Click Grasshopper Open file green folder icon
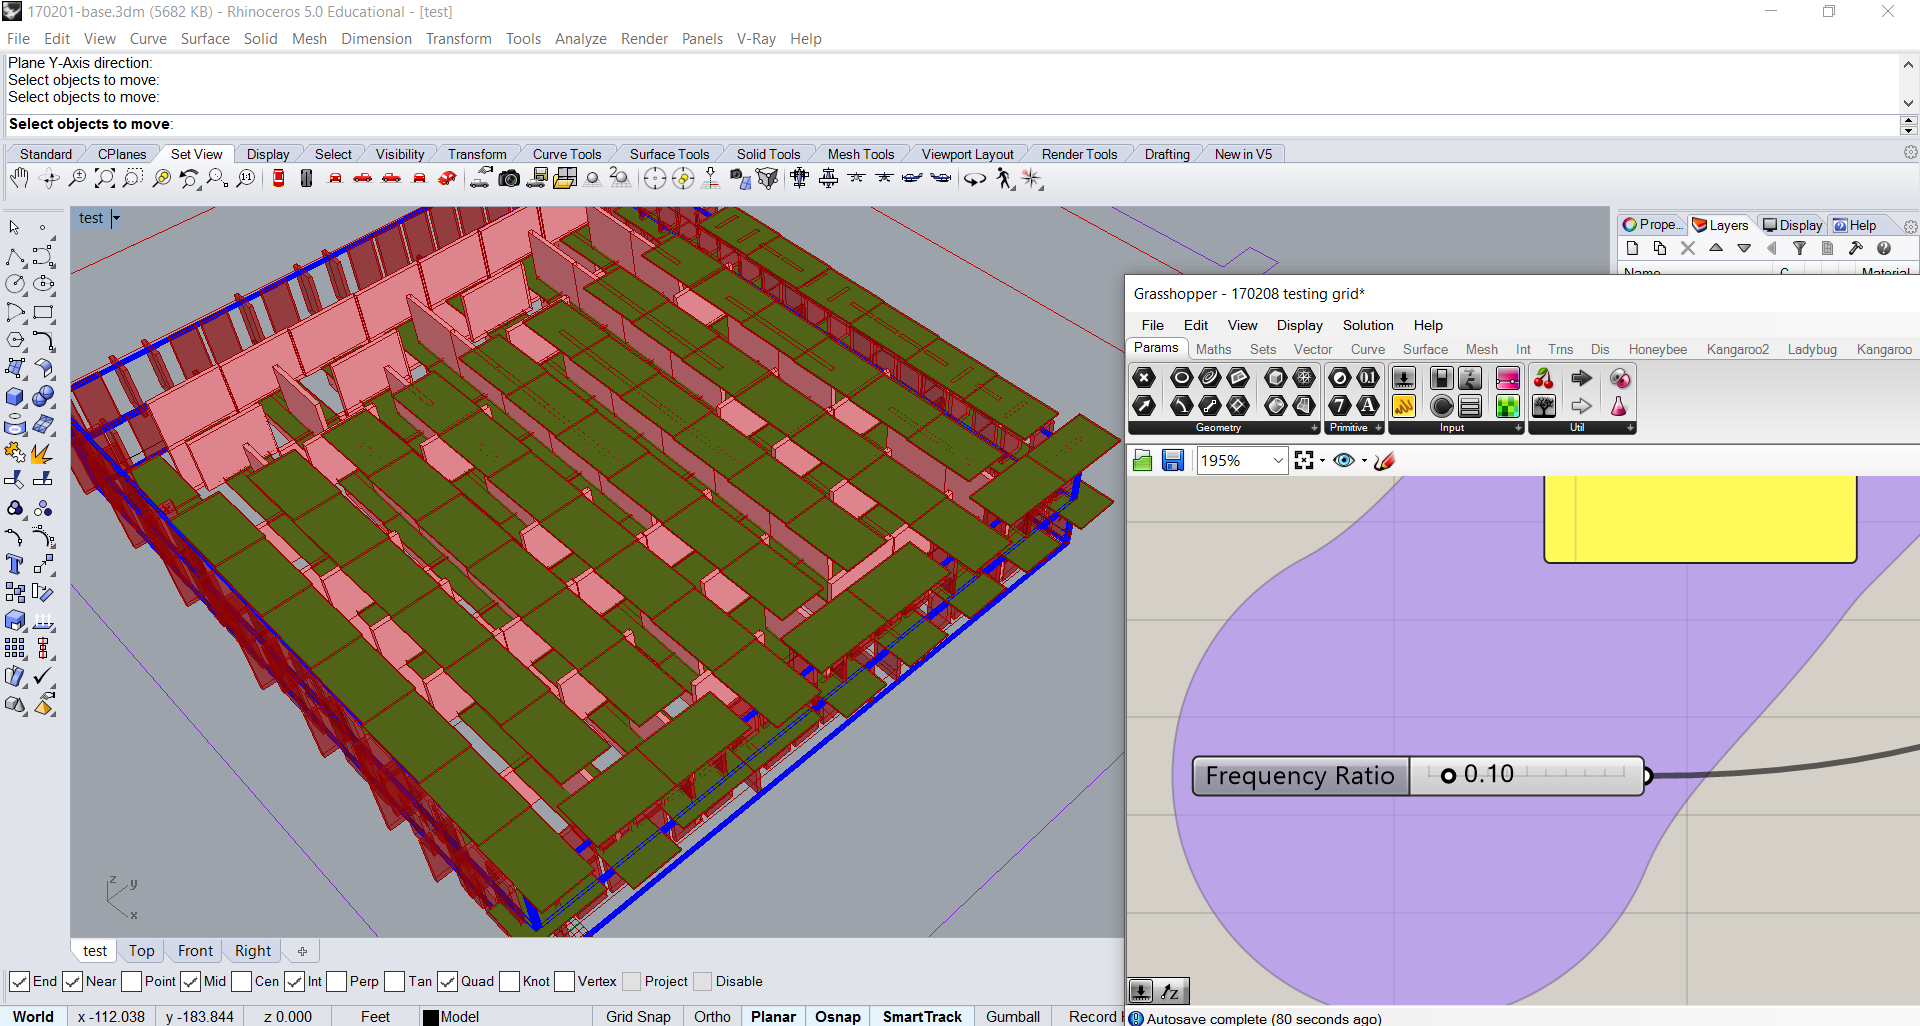This screenshot has width=1920, height=1026. 1143,460
